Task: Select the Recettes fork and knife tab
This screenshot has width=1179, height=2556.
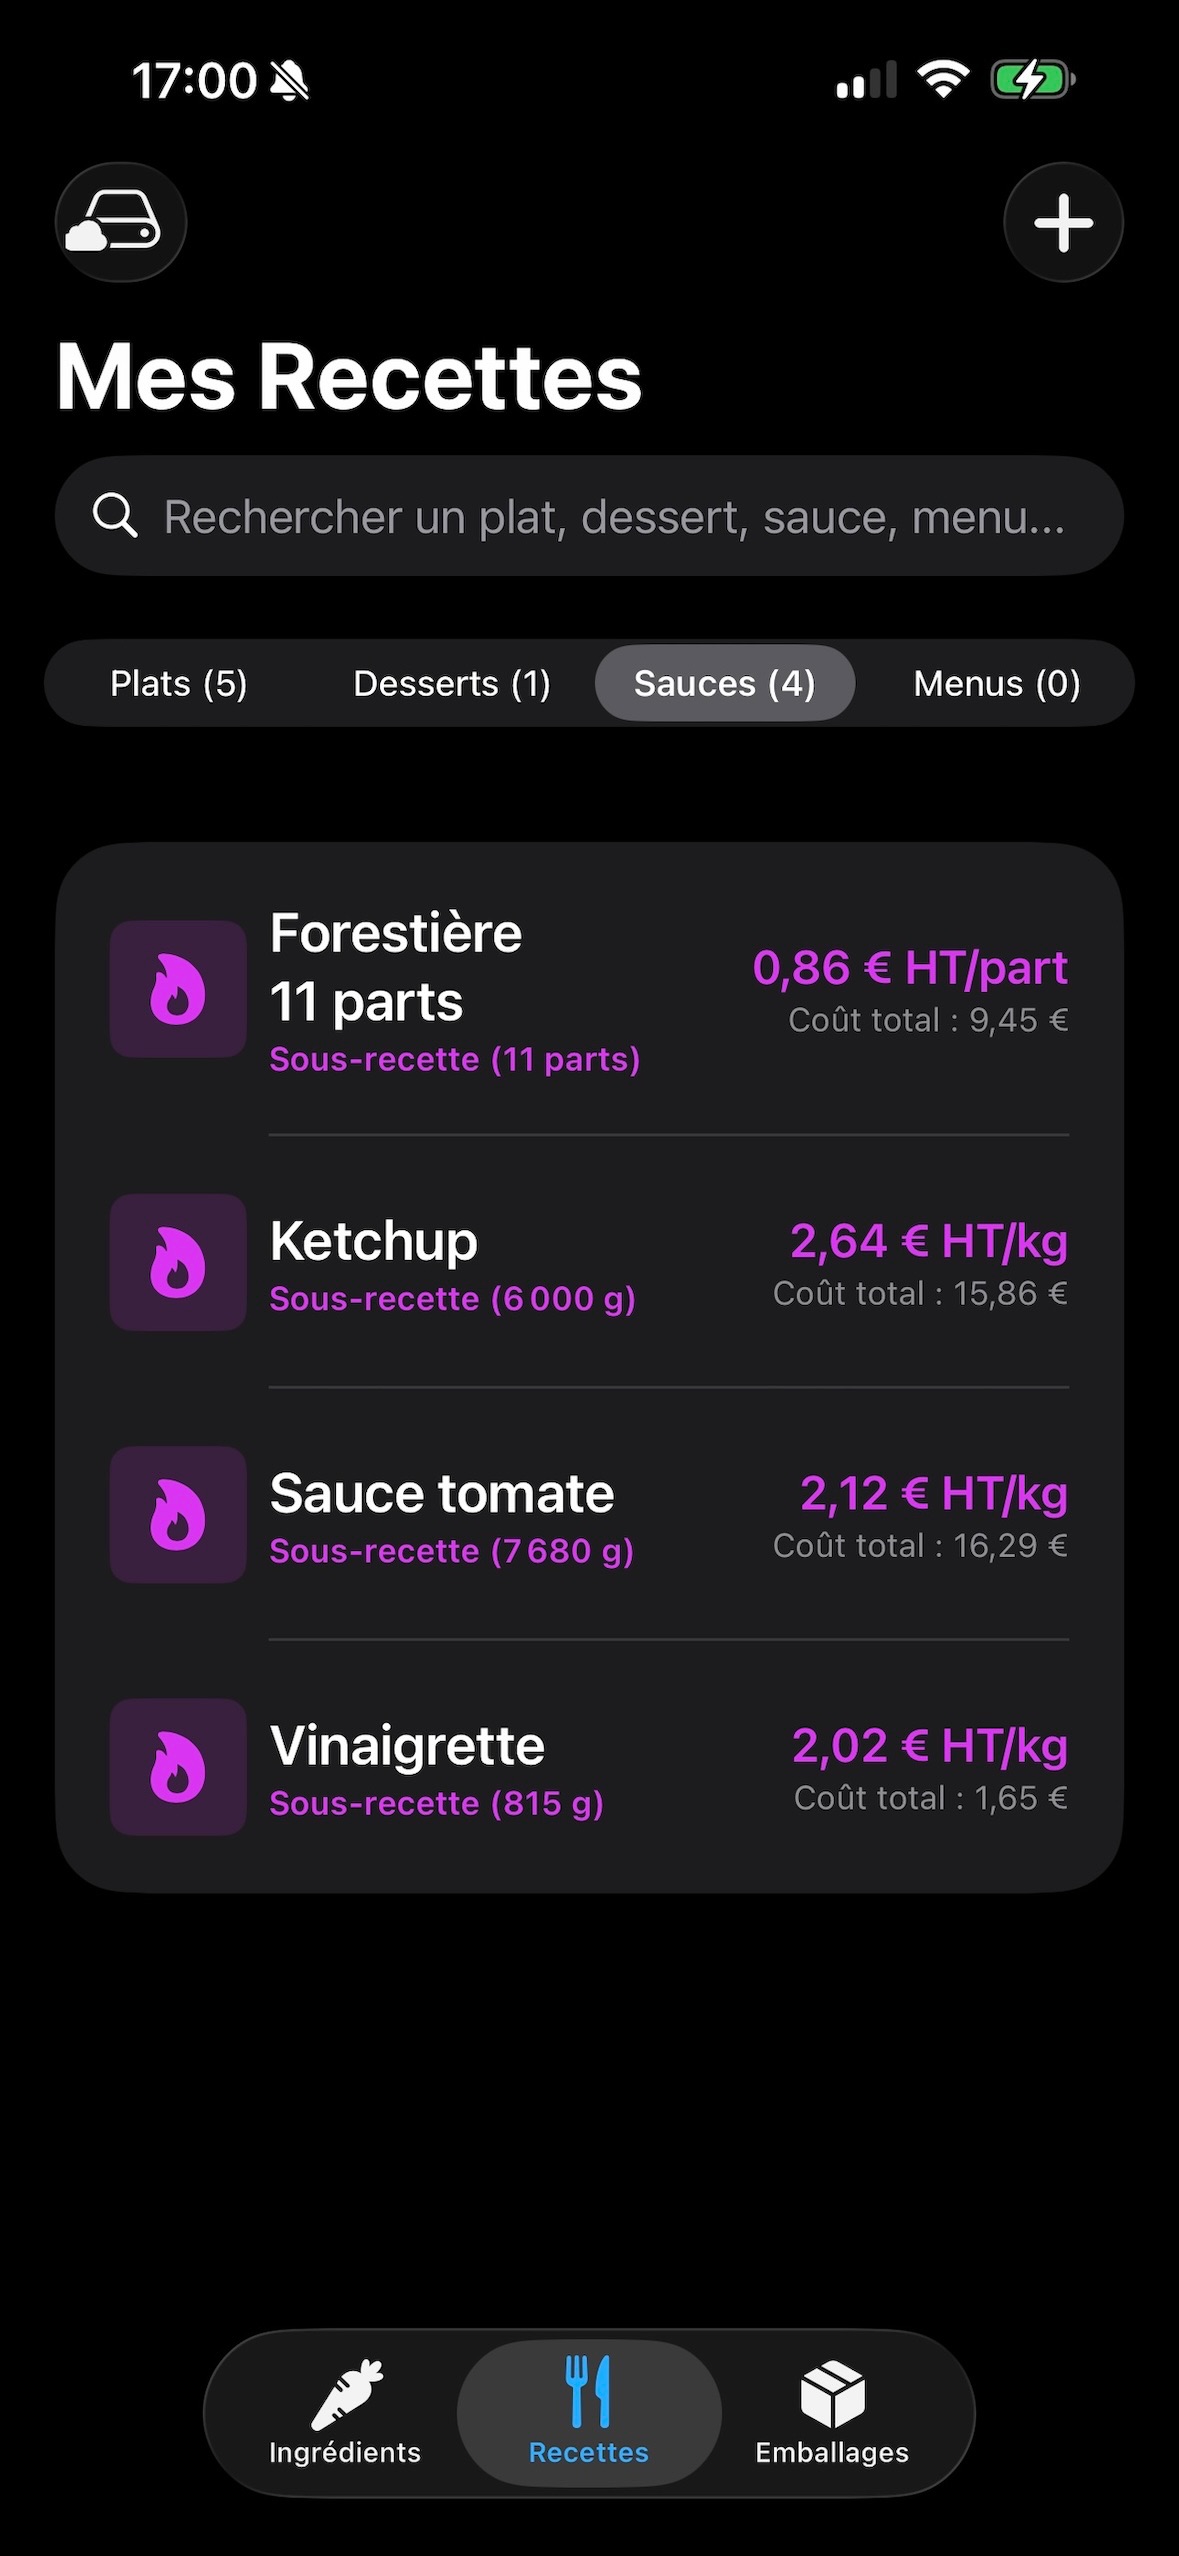Action: [x=589, y=2412]
